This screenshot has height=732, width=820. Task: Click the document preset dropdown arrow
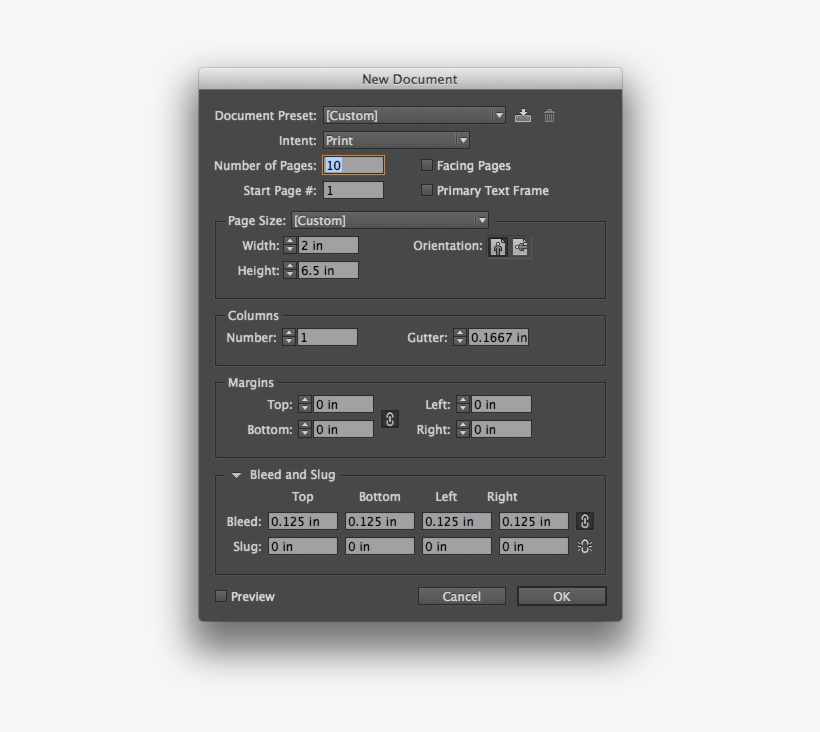point(500,115)
